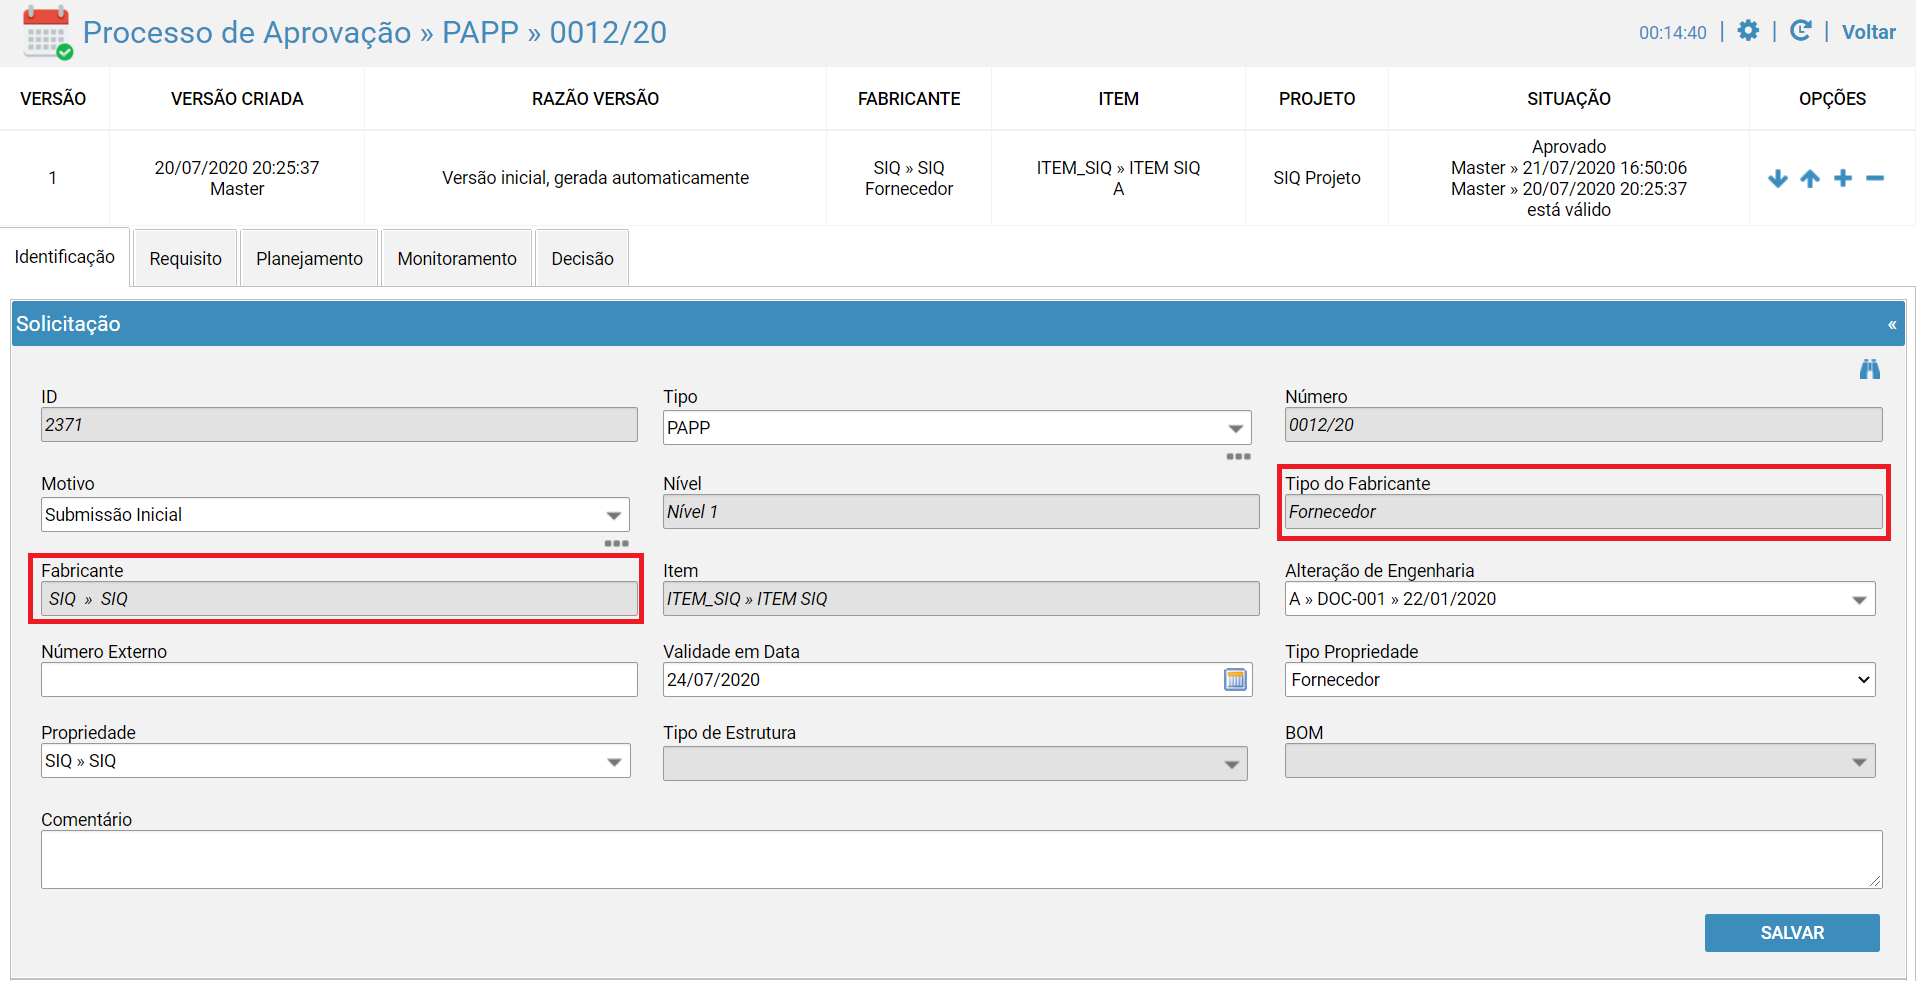This screenshot has width=1920, height=981.
Task: Click the 'SIQ Projeto' cell
Action: pyautogui.click(x=1317, y=178)
